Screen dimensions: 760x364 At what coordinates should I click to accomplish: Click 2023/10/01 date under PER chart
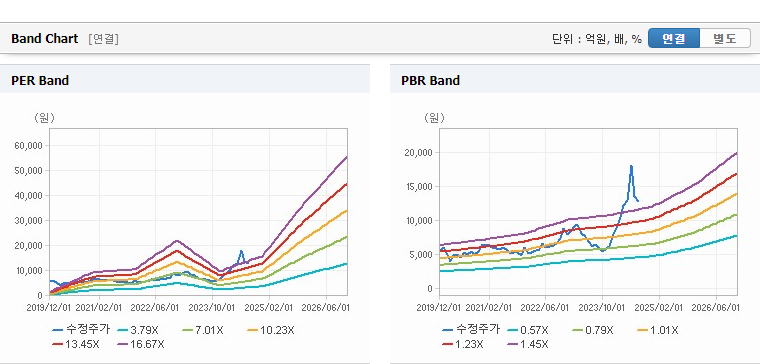(x=212, y=308)
